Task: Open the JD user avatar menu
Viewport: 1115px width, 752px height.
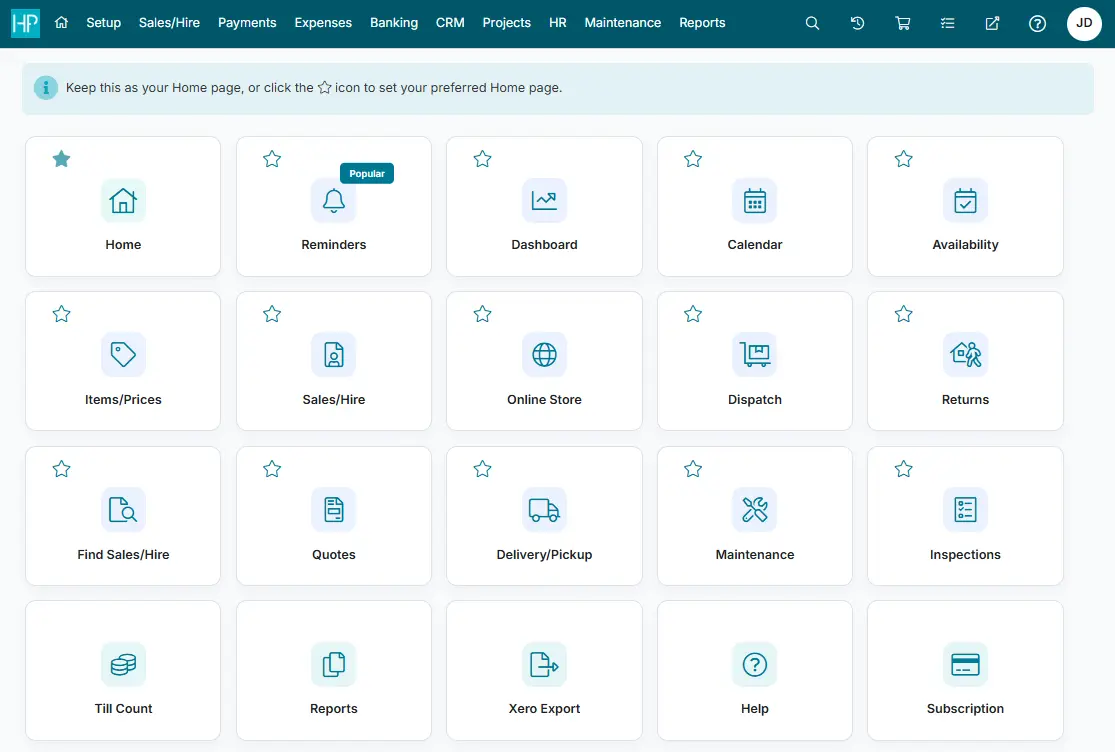Action: tap(1084, 23)
